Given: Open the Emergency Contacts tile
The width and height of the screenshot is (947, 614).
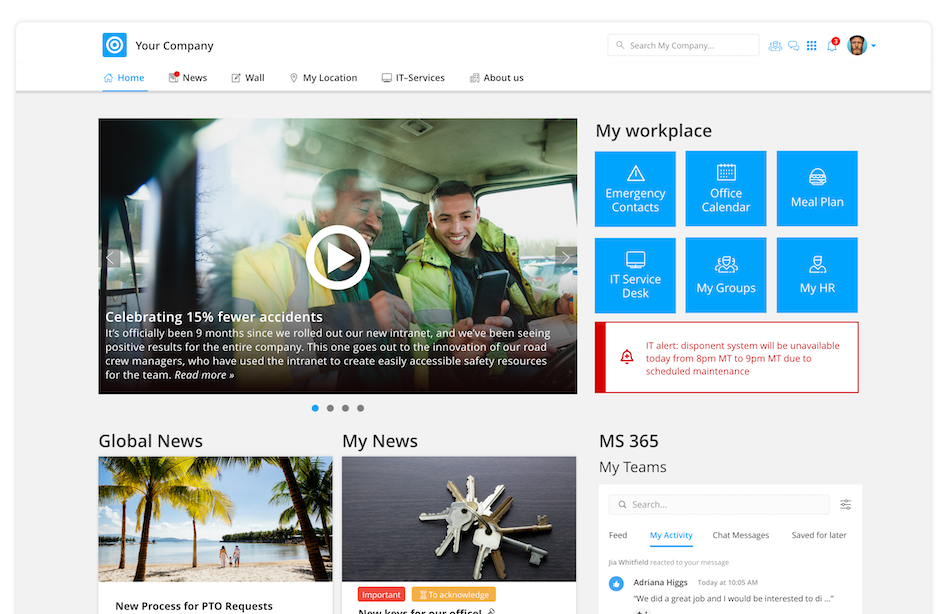Looking at the screenshot, I should click(635, 189).
